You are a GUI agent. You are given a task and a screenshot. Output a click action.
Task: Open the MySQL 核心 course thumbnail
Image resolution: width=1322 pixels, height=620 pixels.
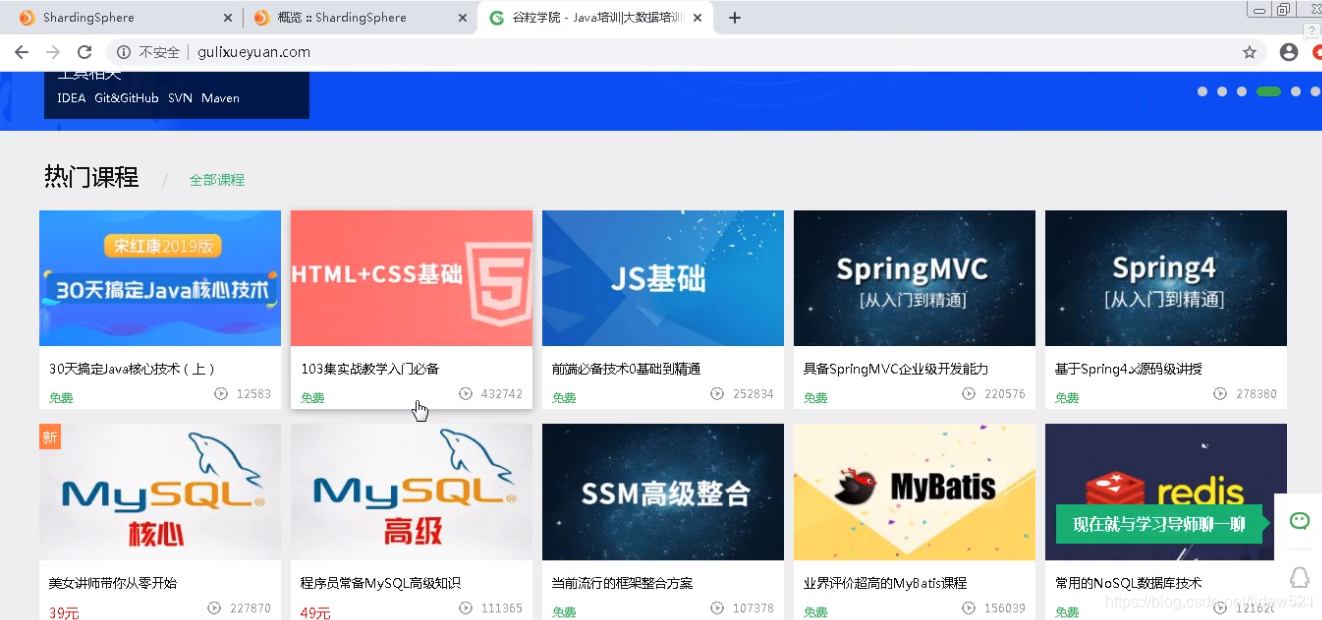click(x=160, y=492)
